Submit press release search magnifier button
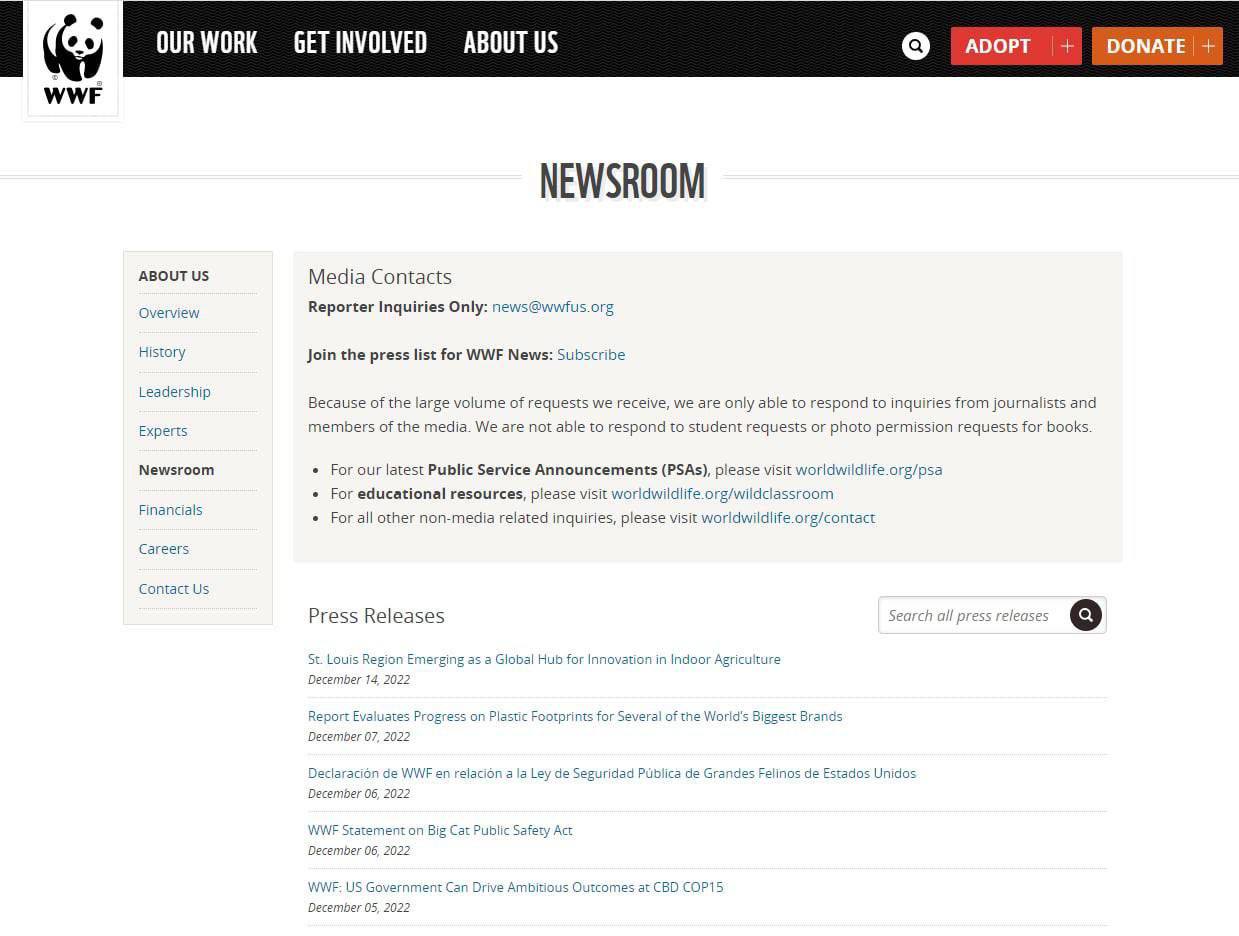The image size is (1239, 936). click(x=1085, y=615)
